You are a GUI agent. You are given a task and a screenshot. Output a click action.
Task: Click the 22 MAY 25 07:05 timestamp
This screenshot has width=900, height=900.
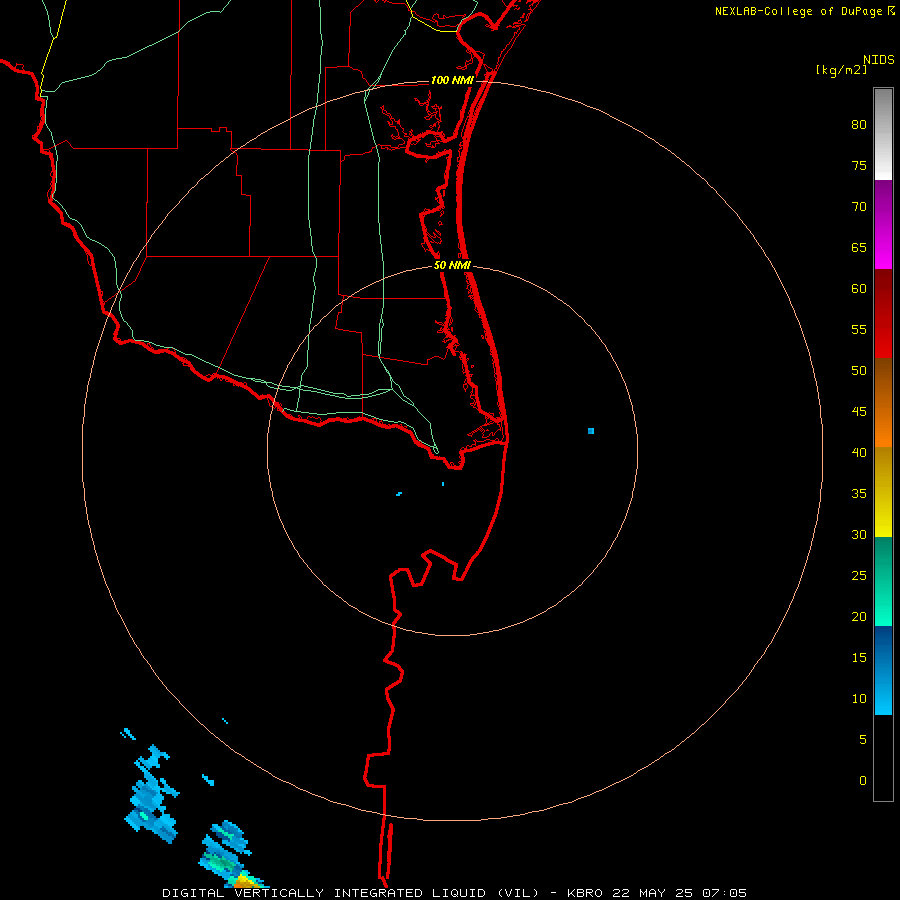tap(680, 893)
